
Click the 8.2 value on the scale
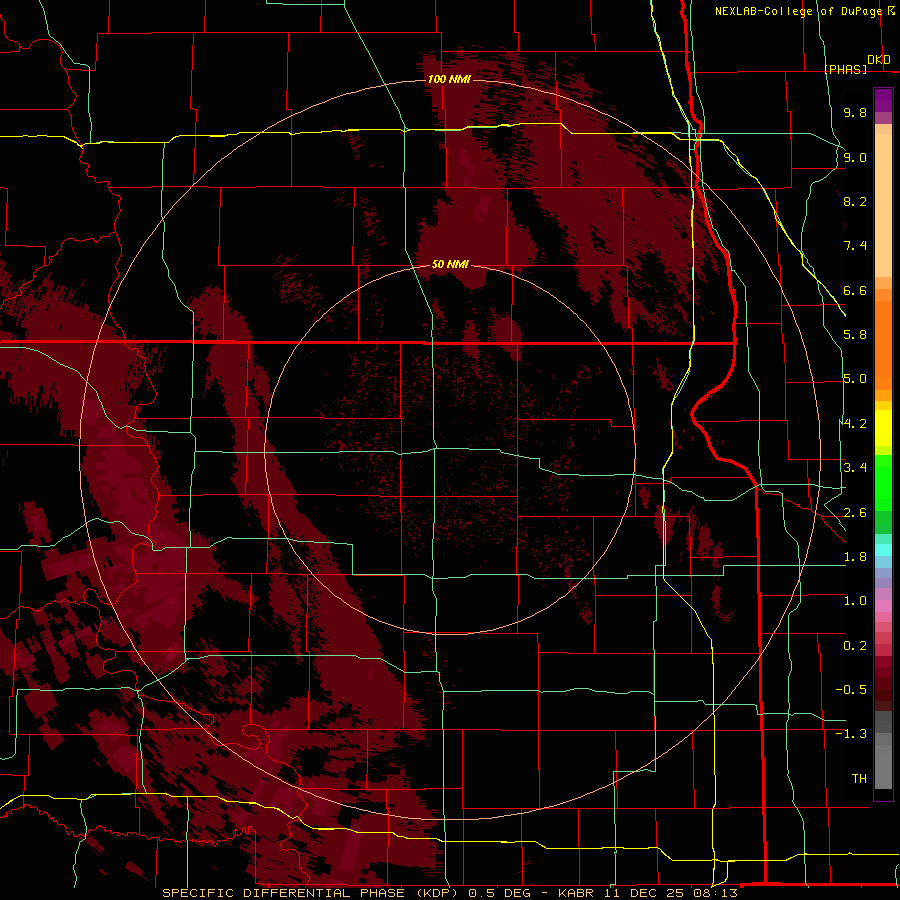coord(855,201)
